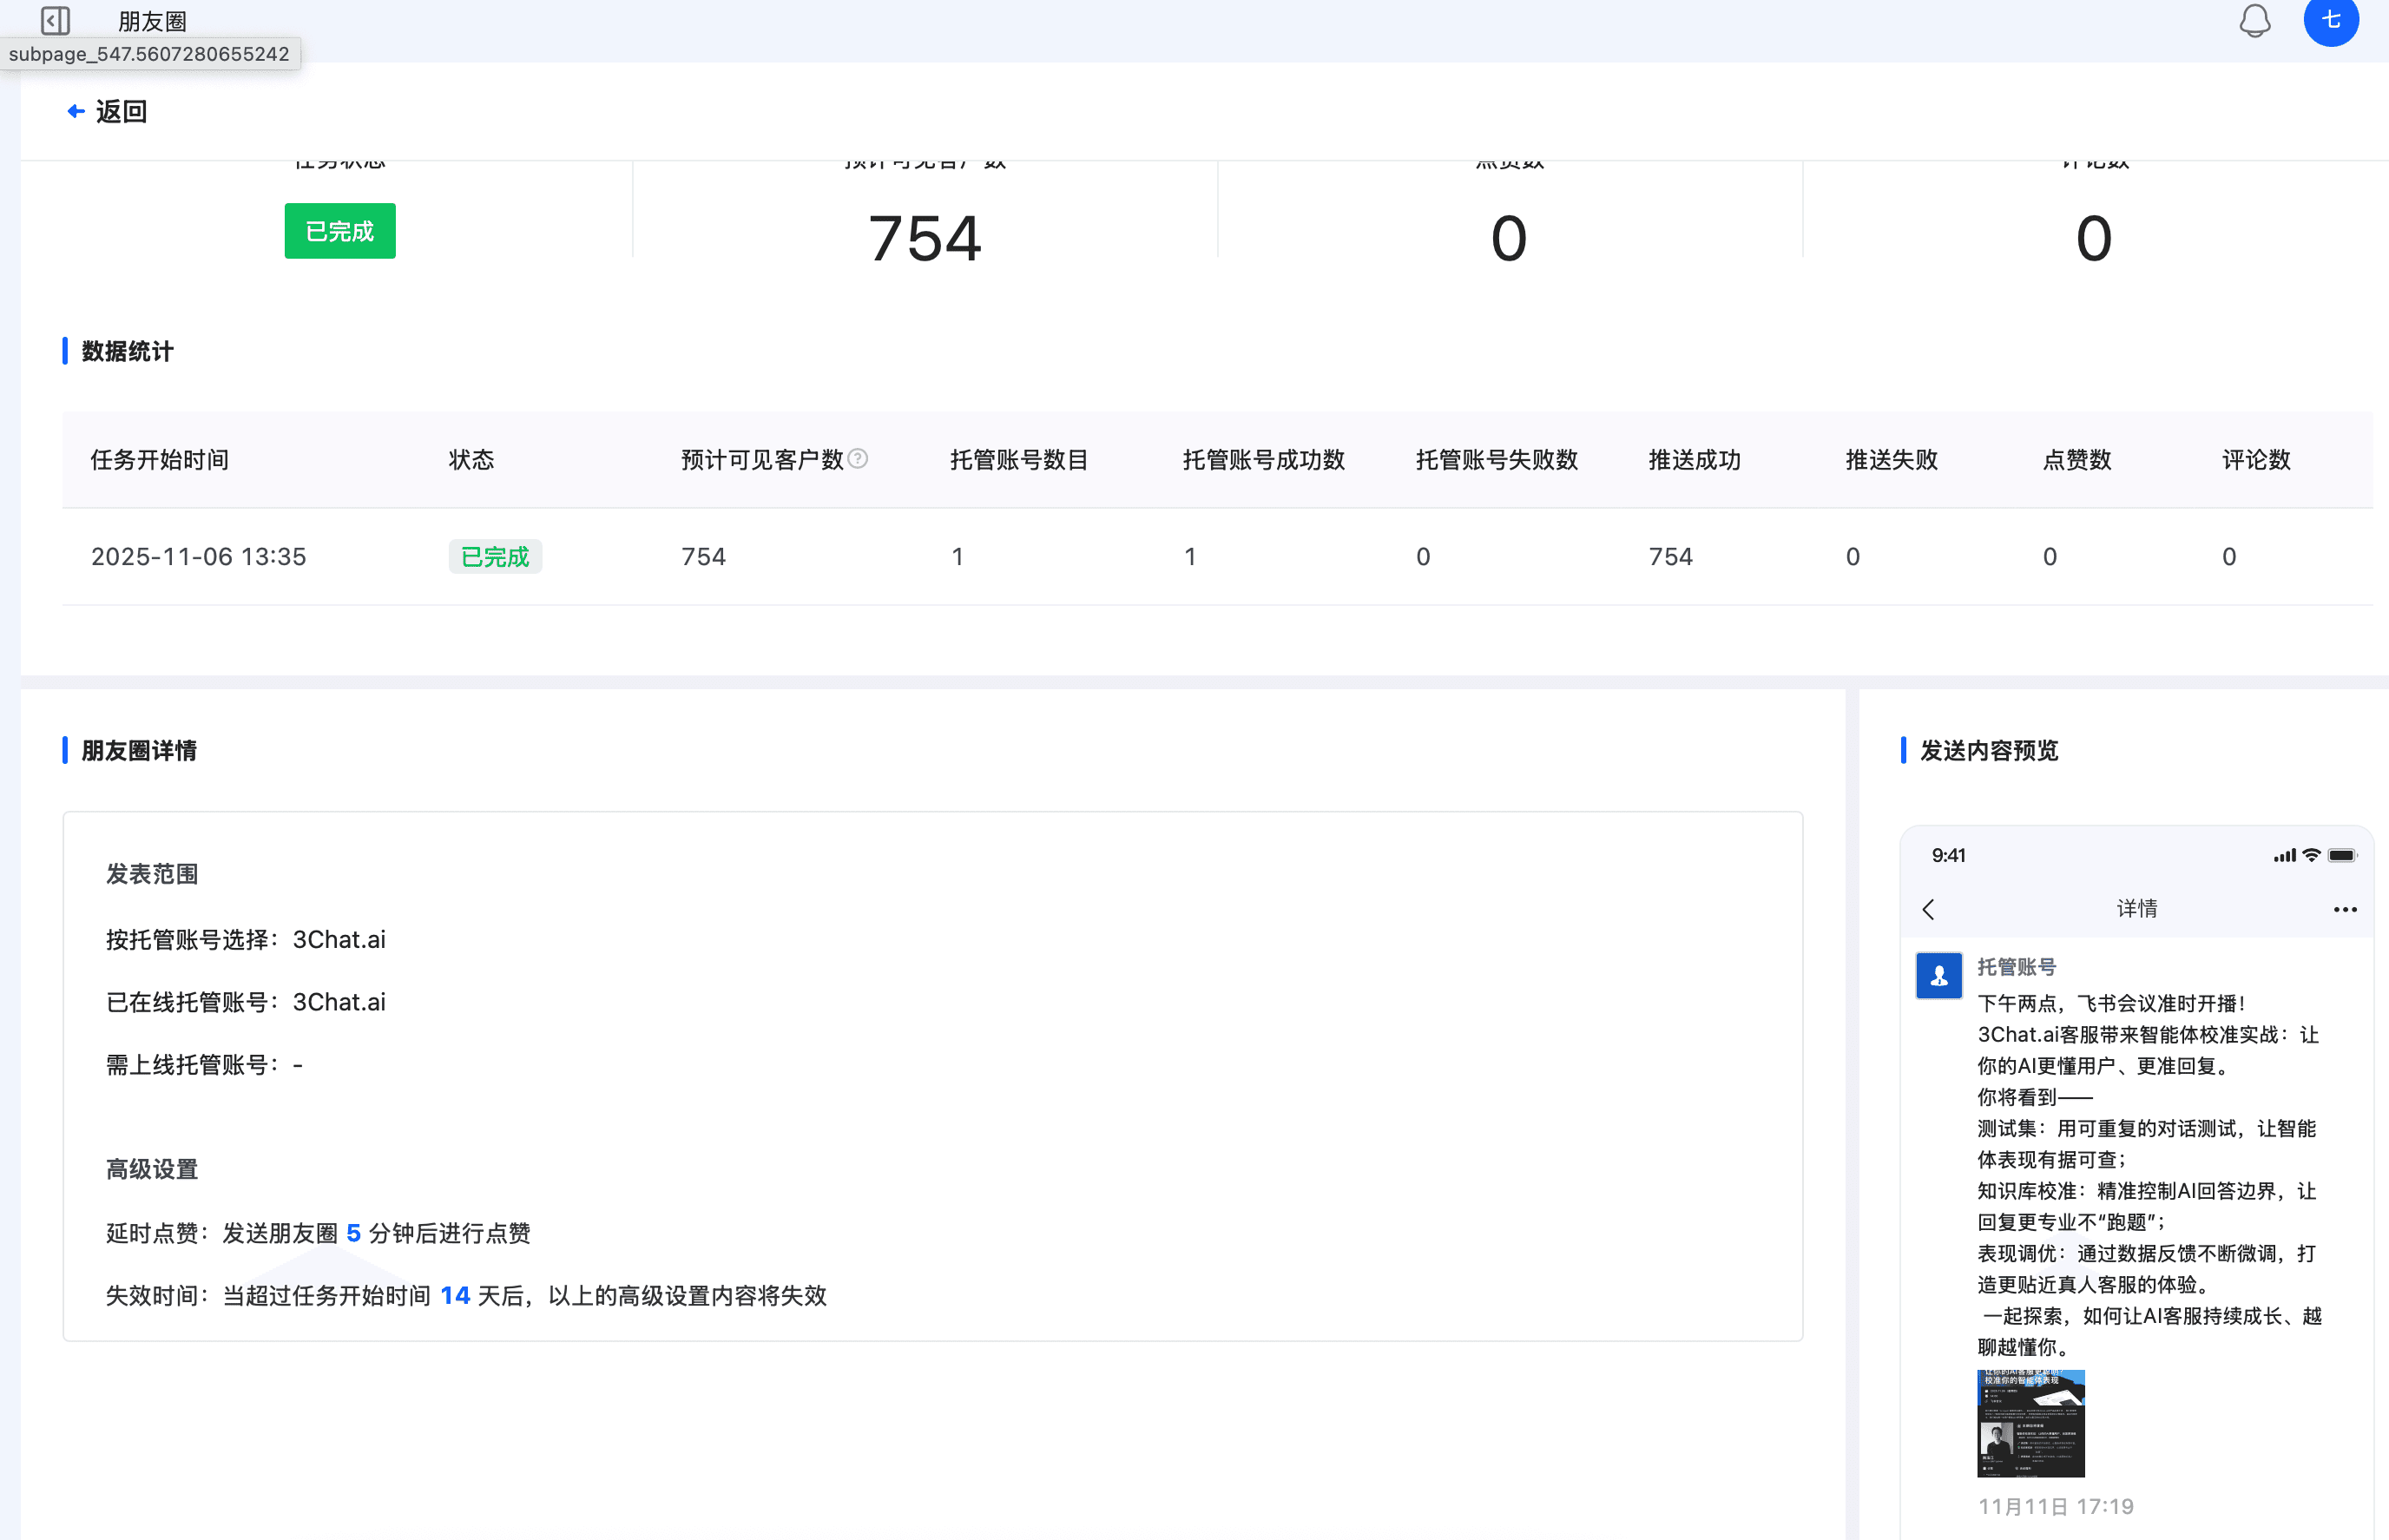This screenshot has width=2389, height=1540.
Task: Click the 任务开始时间 column header
Action: pos(160,459)
